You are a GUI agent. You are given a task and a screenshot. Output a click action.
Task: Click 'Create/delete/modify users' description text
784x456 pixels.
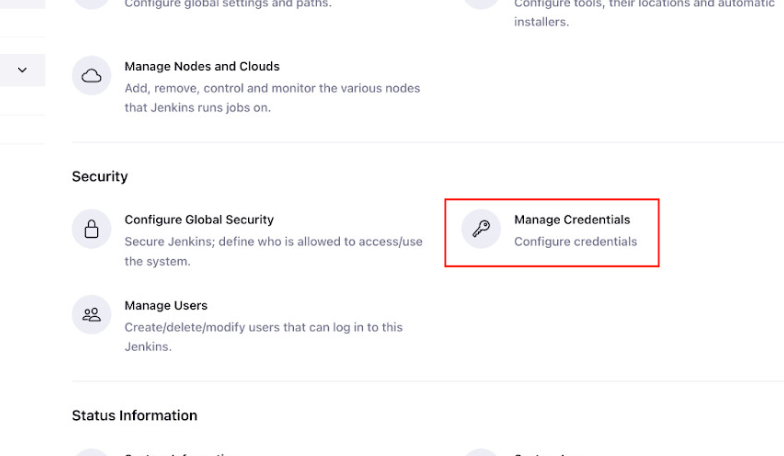point(263,327)
